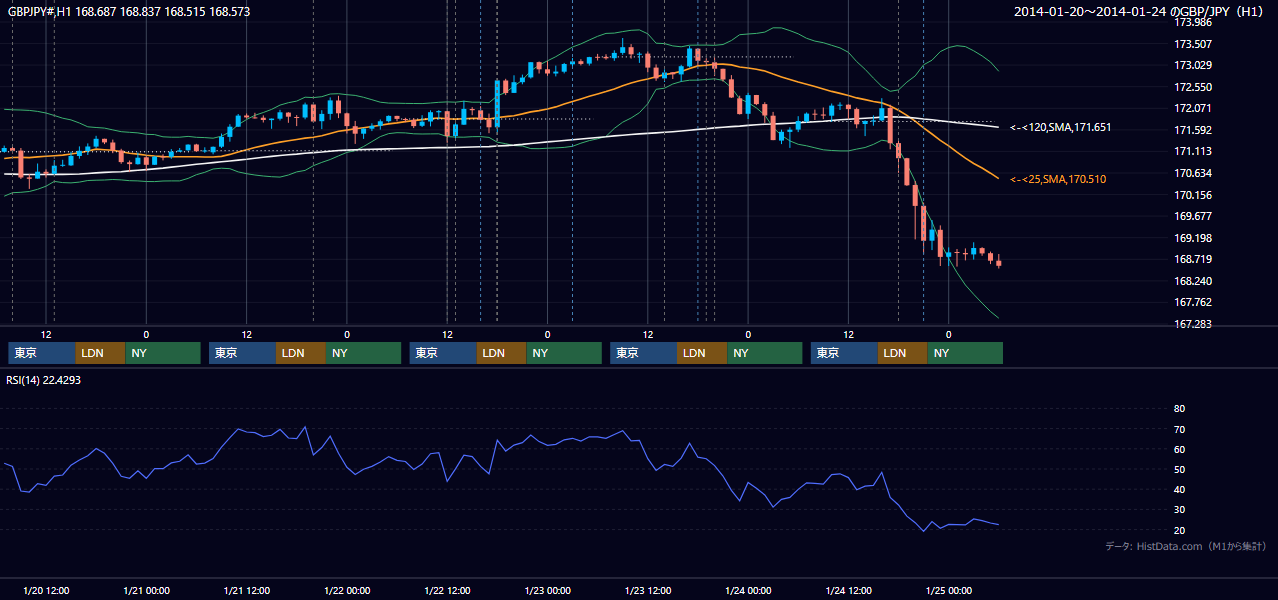
Task: Select the 1/25 00:00 date label
Action: pos(948,590)
